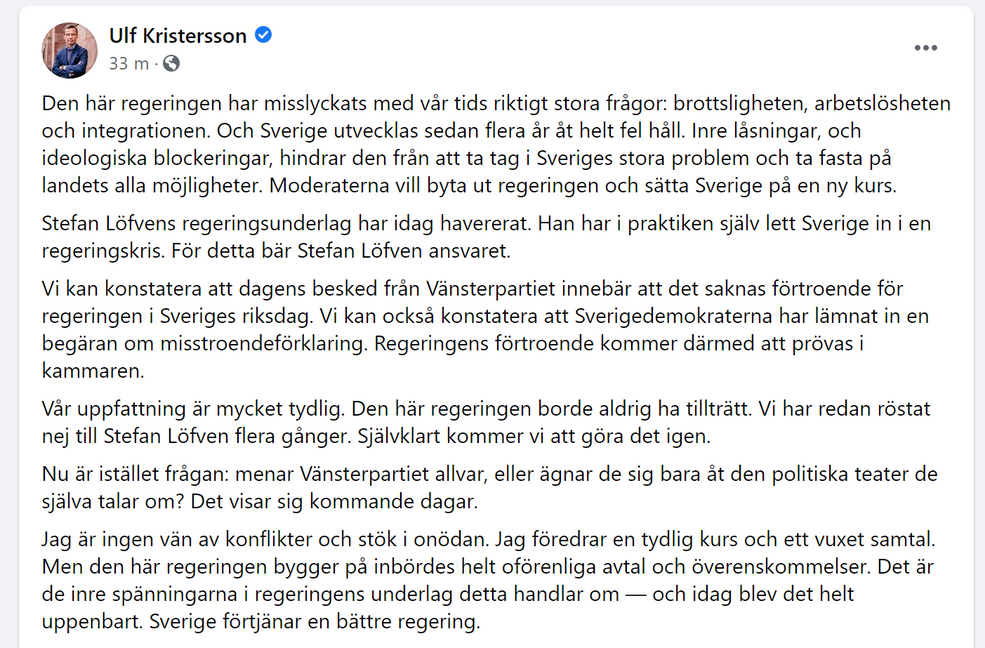Open the three-dot post options menu
Image resolution: width=985 pixels, height=648 pixels.
coord(925,48)
